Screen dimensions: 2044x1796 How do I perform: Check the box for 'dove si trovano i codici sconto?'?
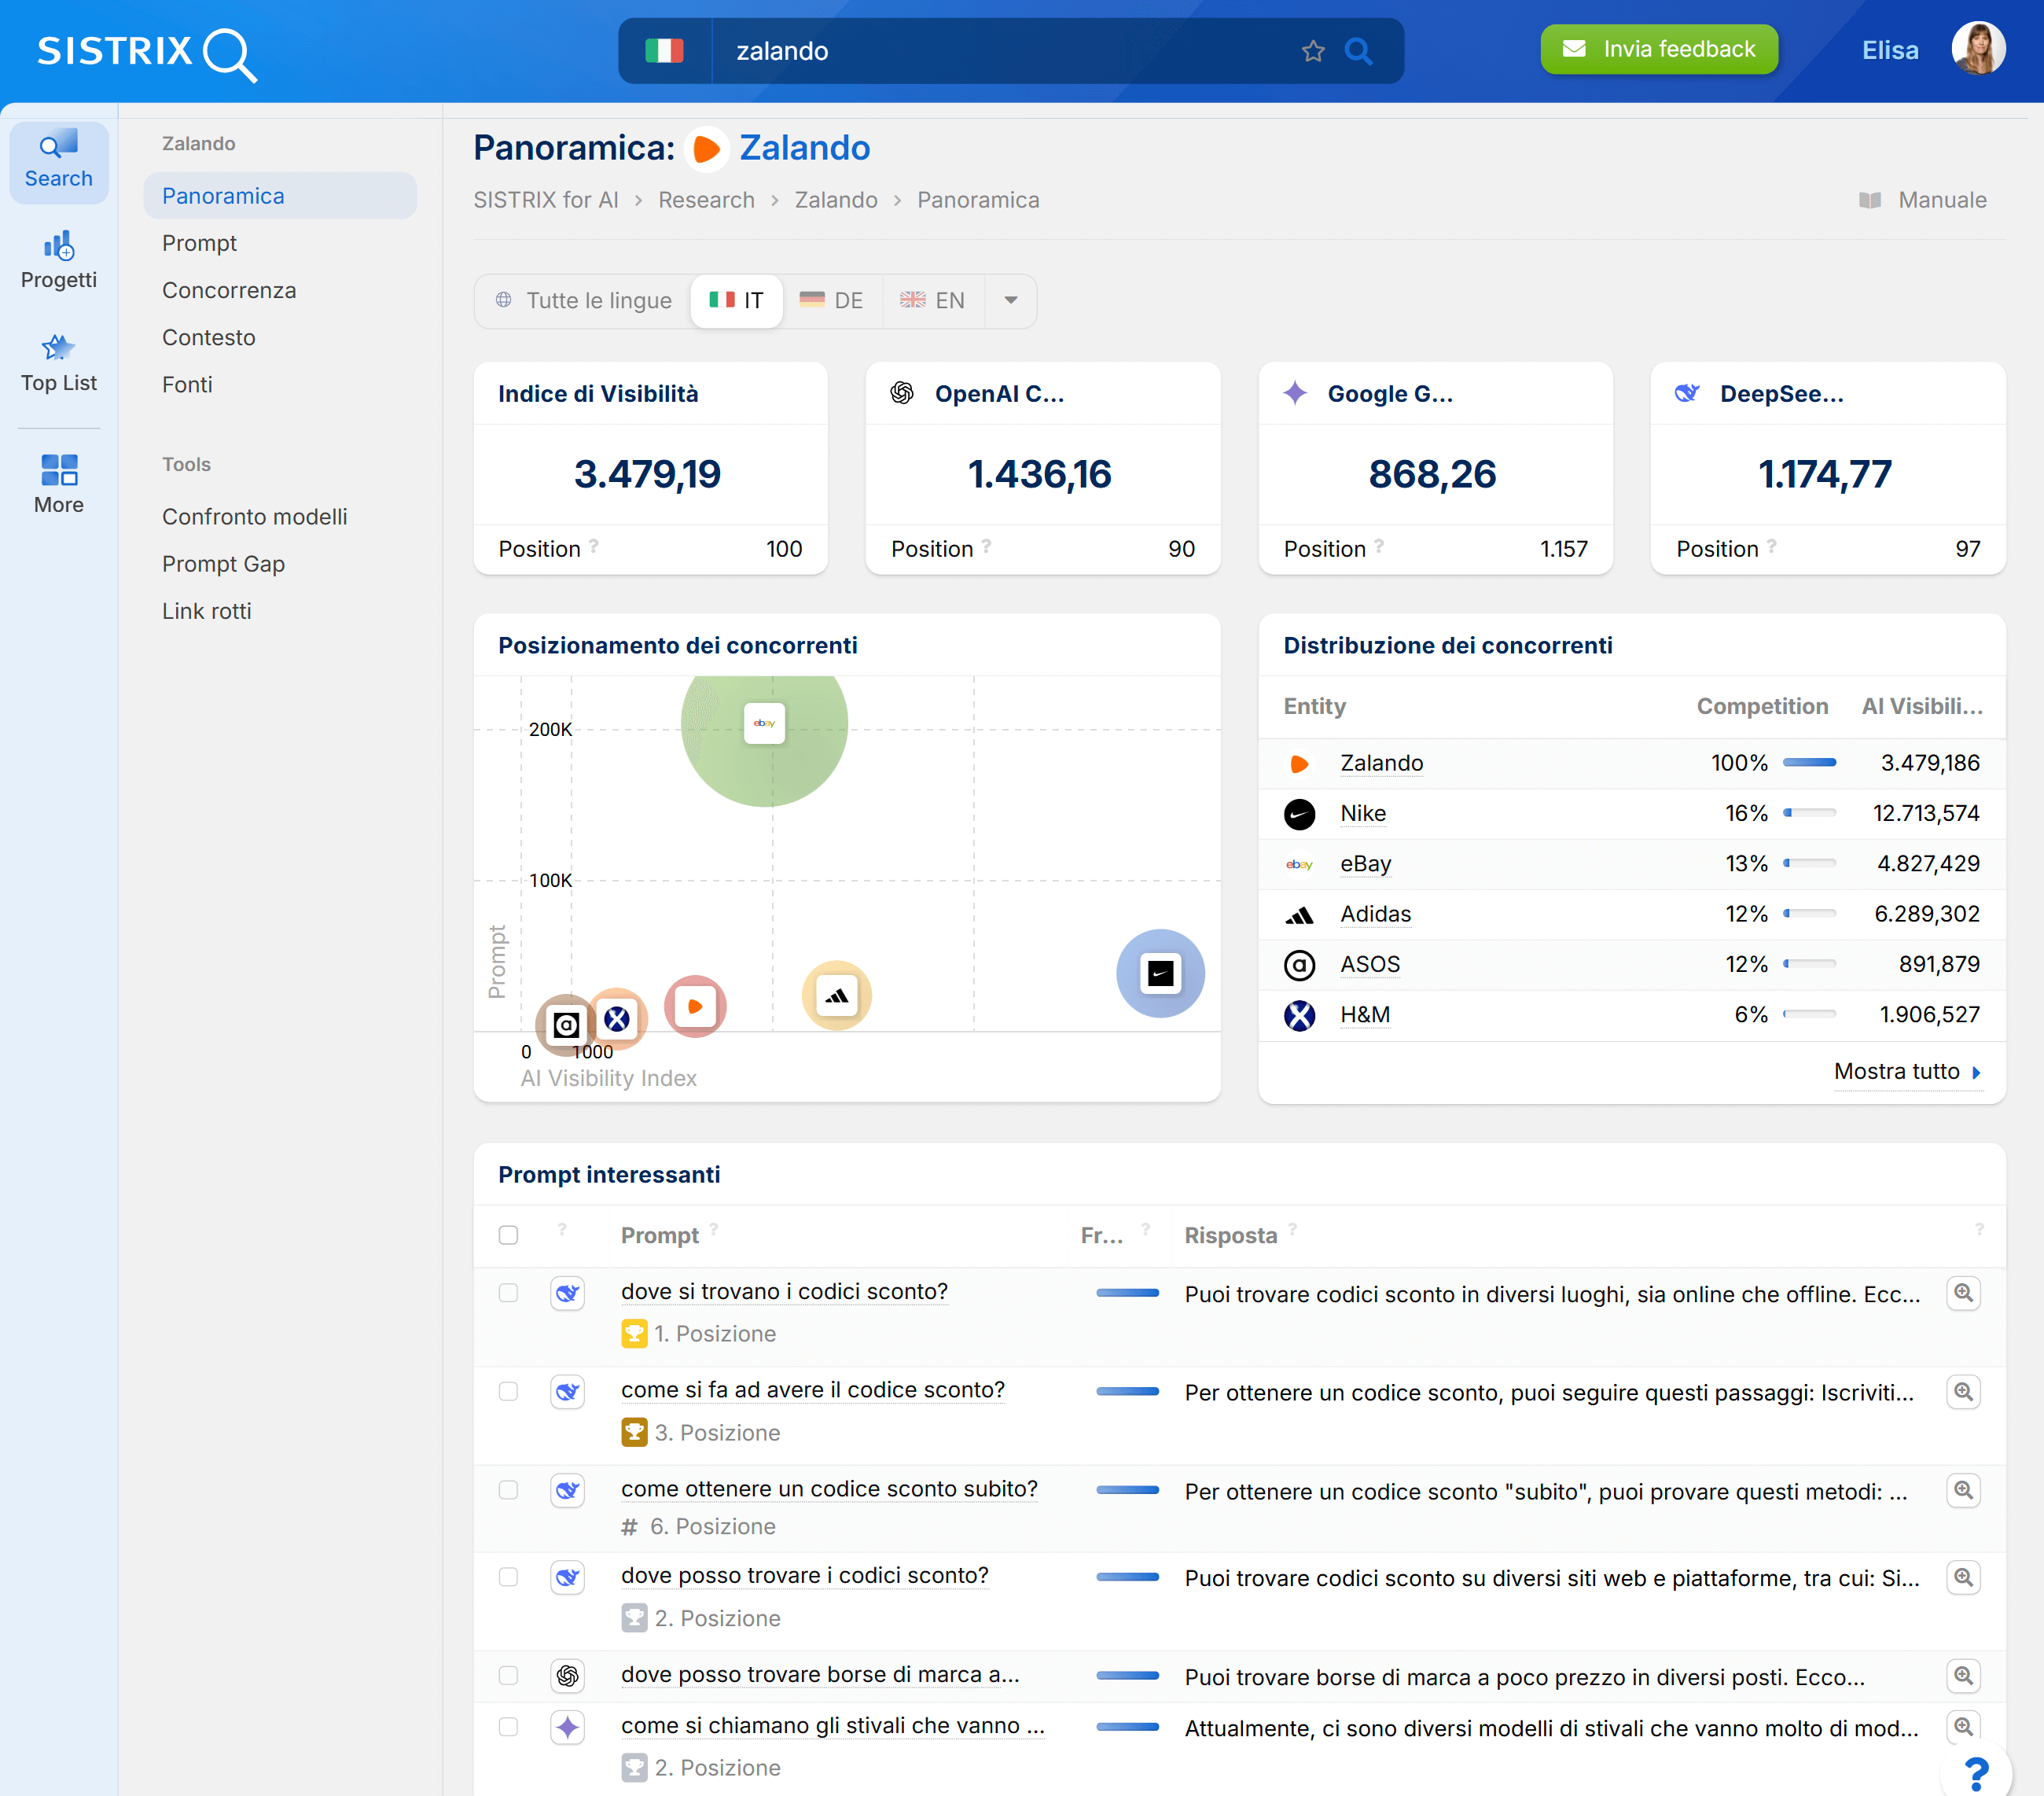[x=508, y=1293]
